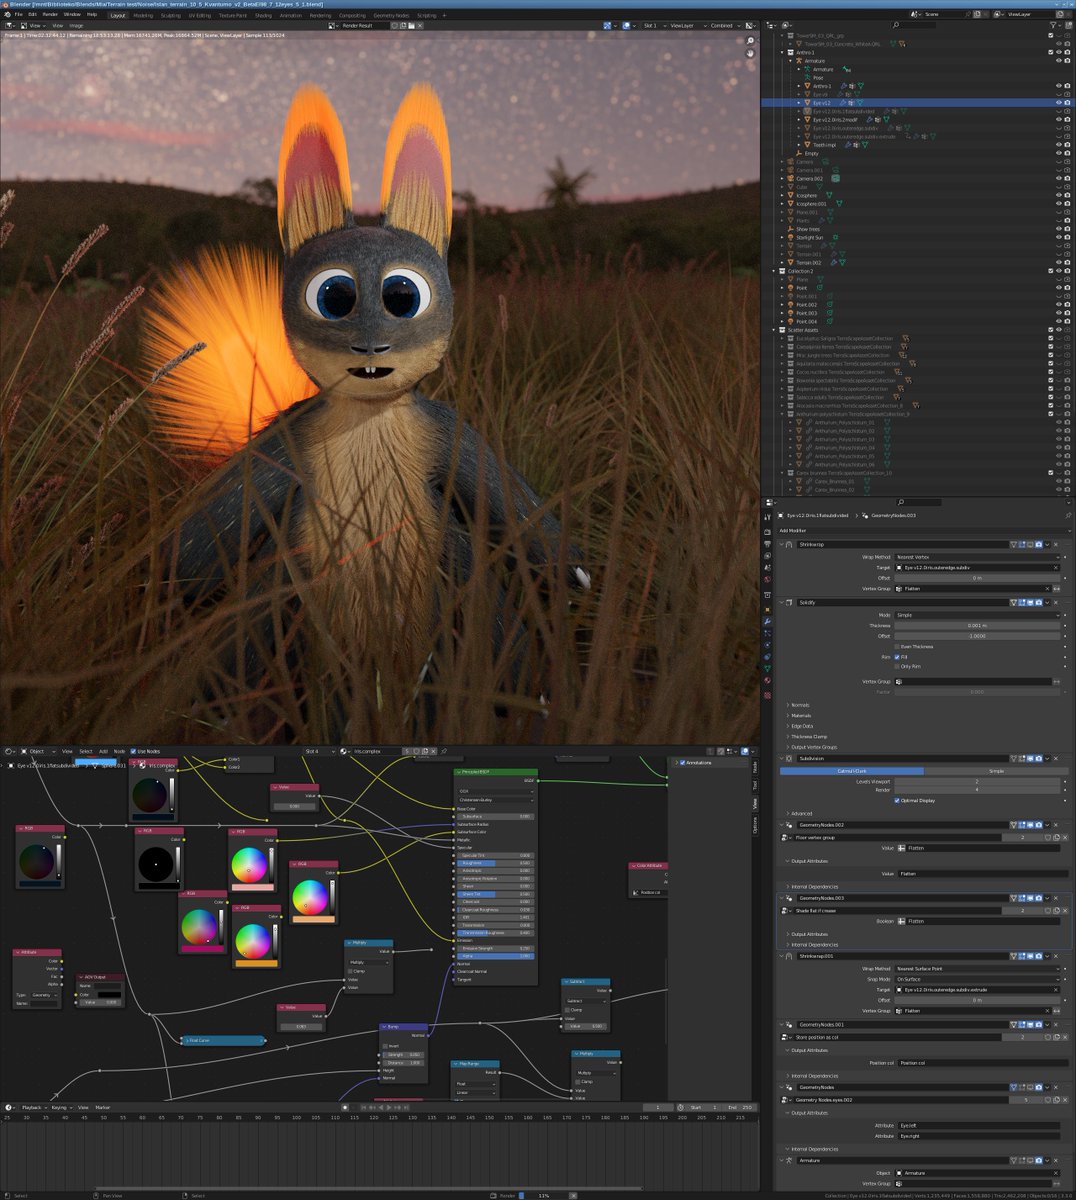Viewport: 1076px width, 1200px height.
Task: Pin the properties editor context
Action: [1068, 515]
